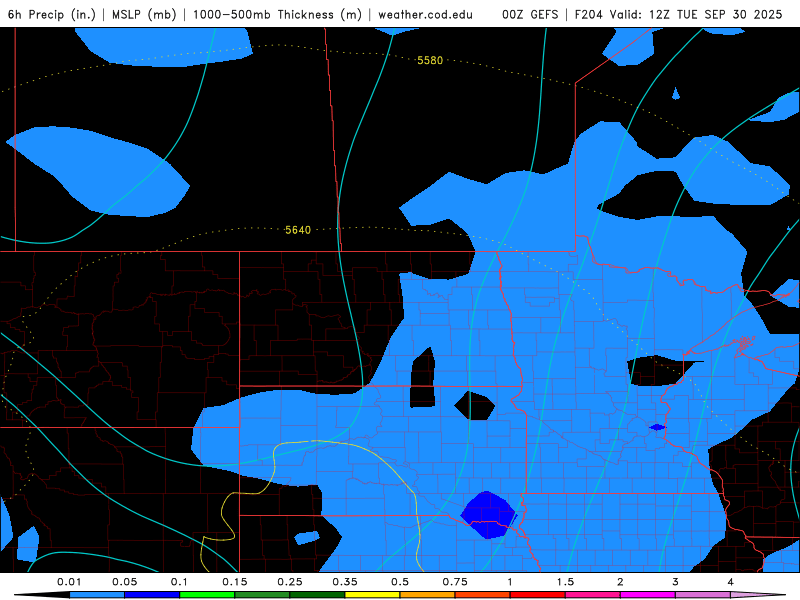Screen dimensions: 800x600
Task: Select the pink 1.5 legend swatch
Action: coord(593,595)
